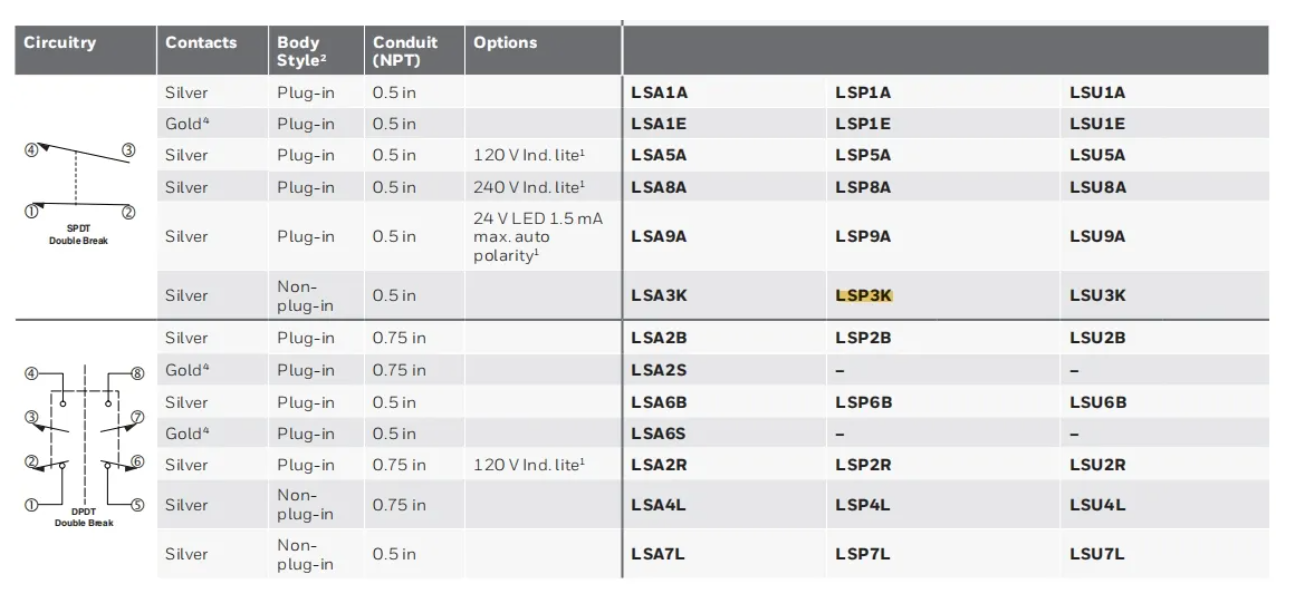The height and width of the screenshot is (589, 1290).
Task: Select the Contacts column header
Action: coord(201,43)
